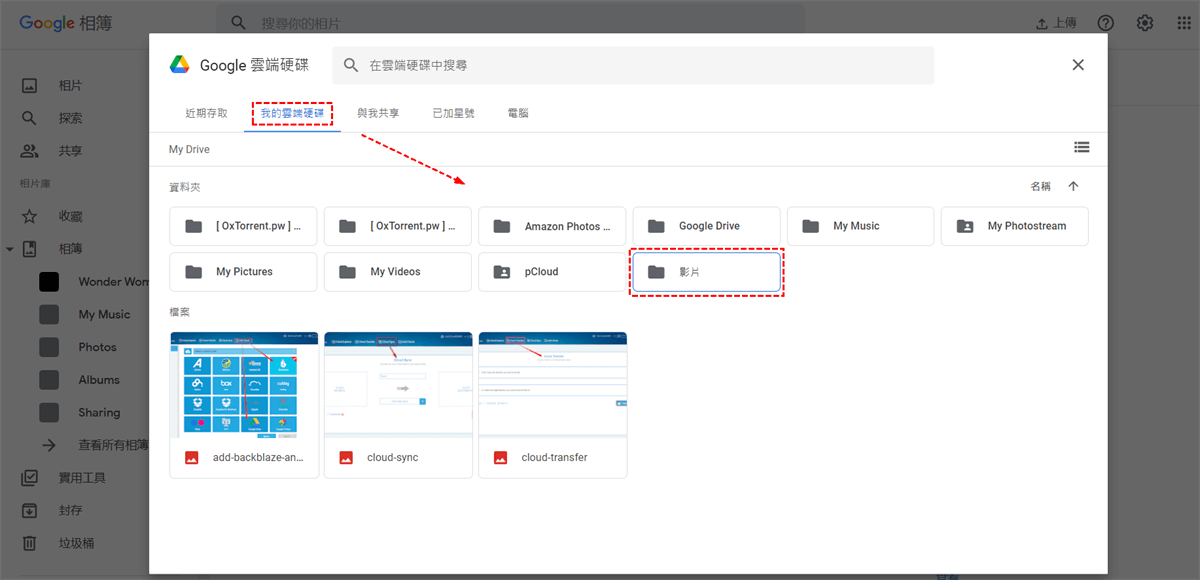This screenshot has width=1200, height=580.
Task: Click image icon beside cloud-transfer
Action: click(x=501, y=457)
